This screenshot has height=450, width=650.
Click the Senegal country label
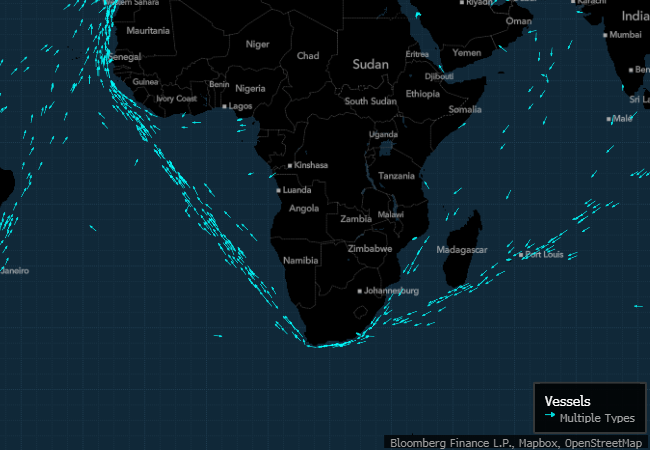tap(126, 57)
